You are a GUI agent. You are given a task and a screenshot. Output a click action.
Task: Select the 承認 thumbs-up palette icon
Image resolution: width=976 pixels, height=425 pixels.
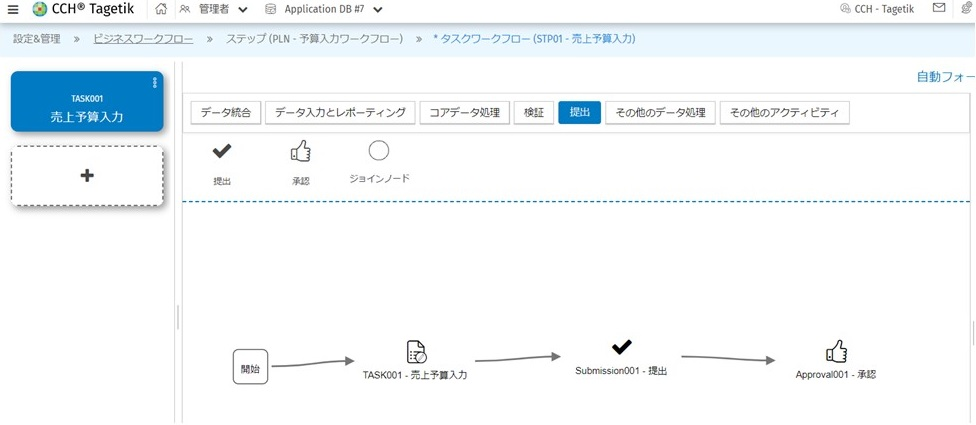300,152
